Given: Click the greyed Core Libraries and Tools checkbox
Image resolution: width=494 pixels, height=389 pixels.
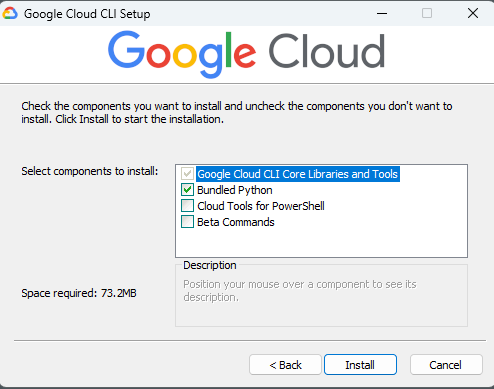Looking at the screenshot, I should tap(187, 174).
